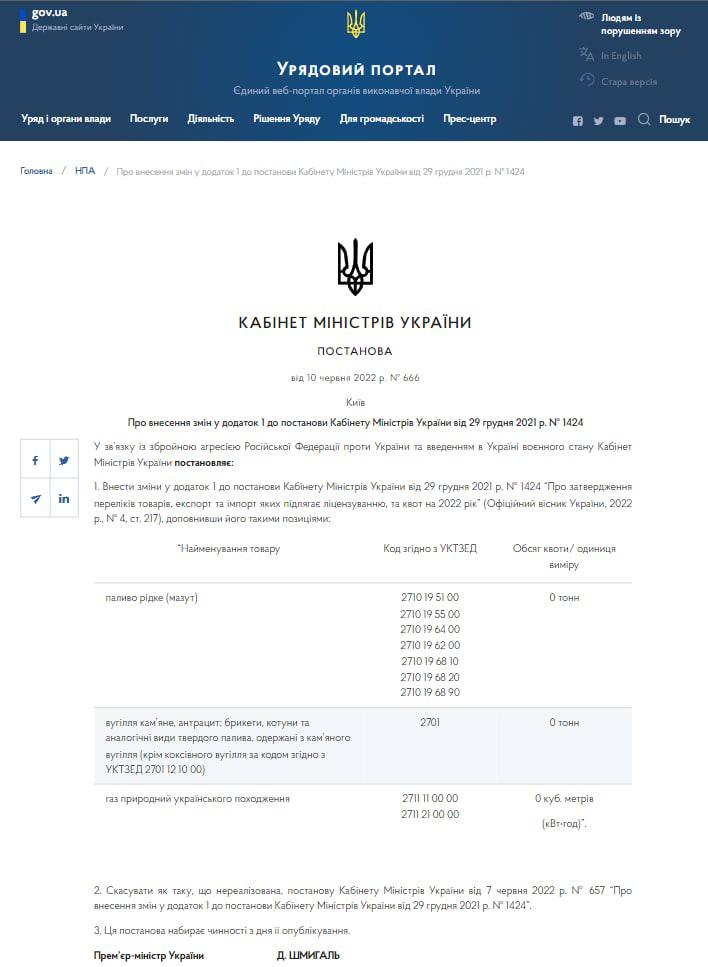
Task: Click the Facebook icon in the header
Action: (577, 121)
